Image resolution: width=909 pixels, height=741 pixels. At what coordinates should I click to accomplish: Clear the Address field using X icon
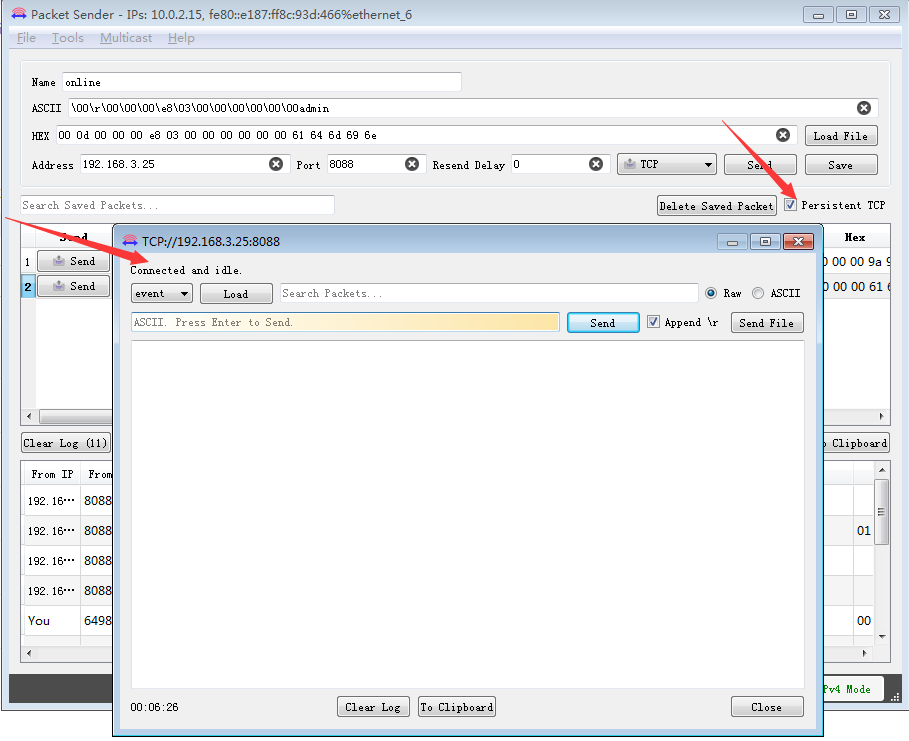pos(276,164)
